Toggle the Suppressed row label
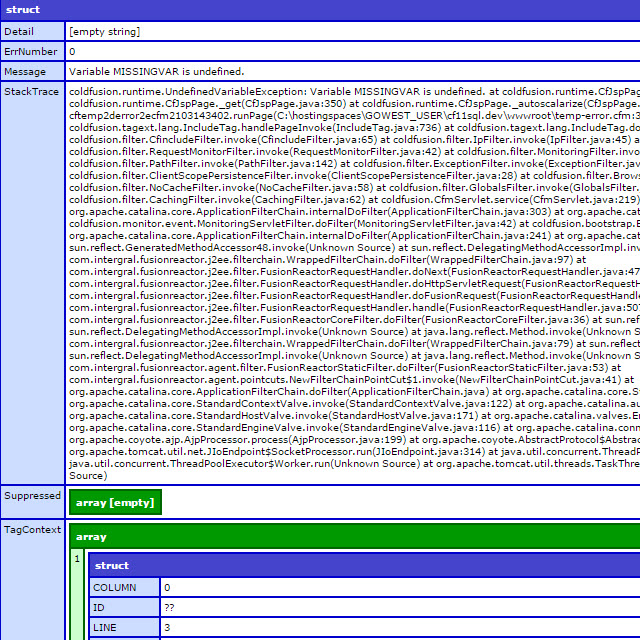 33,502
